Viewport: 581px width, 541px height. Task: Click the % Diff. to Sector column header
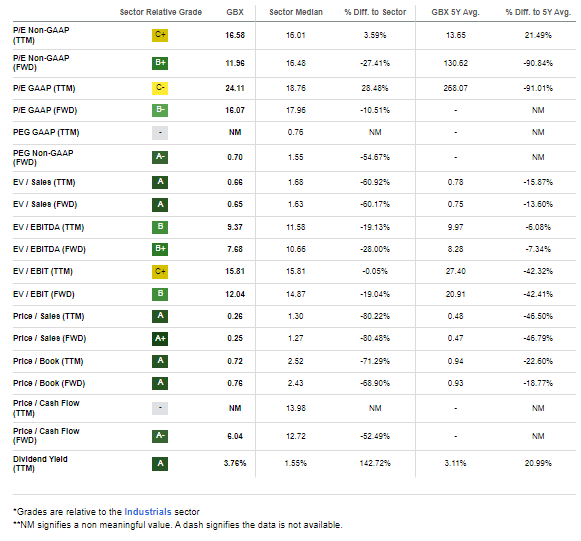click(x=375, y=12)
